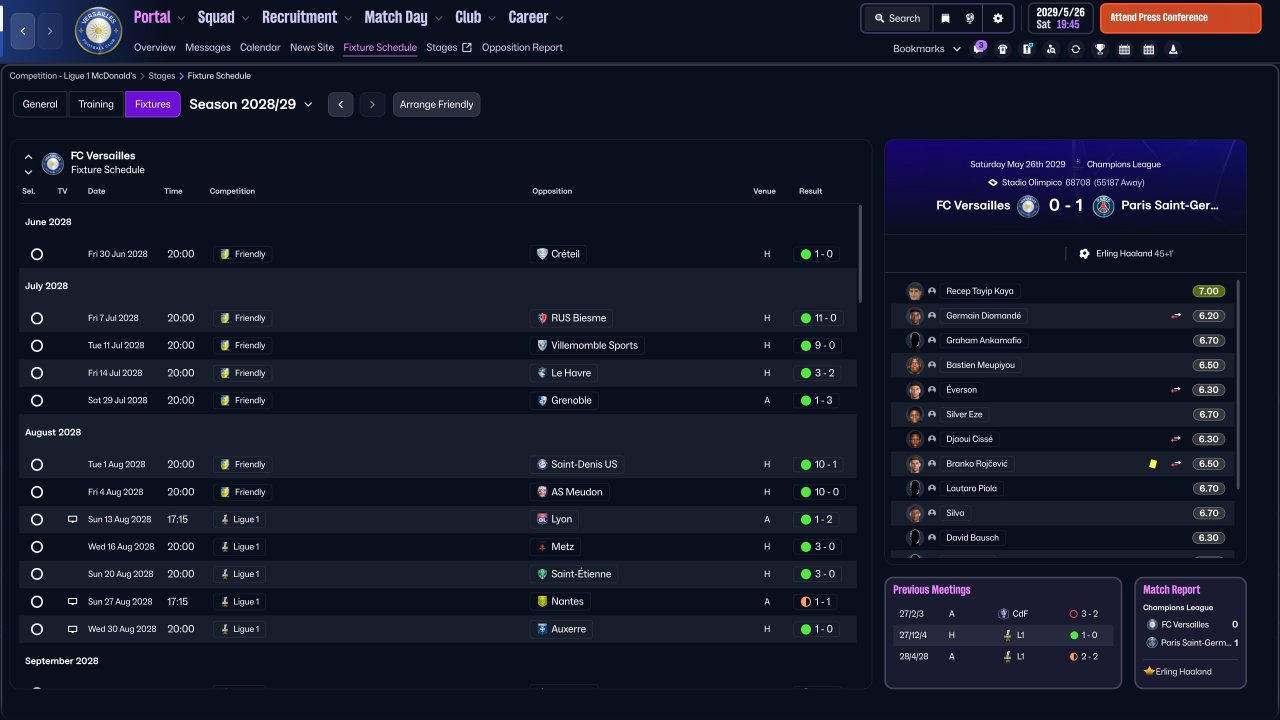The image size is (1280, 720).
Task: Open the Bookmarks dropdown
Action: (927, 49)
